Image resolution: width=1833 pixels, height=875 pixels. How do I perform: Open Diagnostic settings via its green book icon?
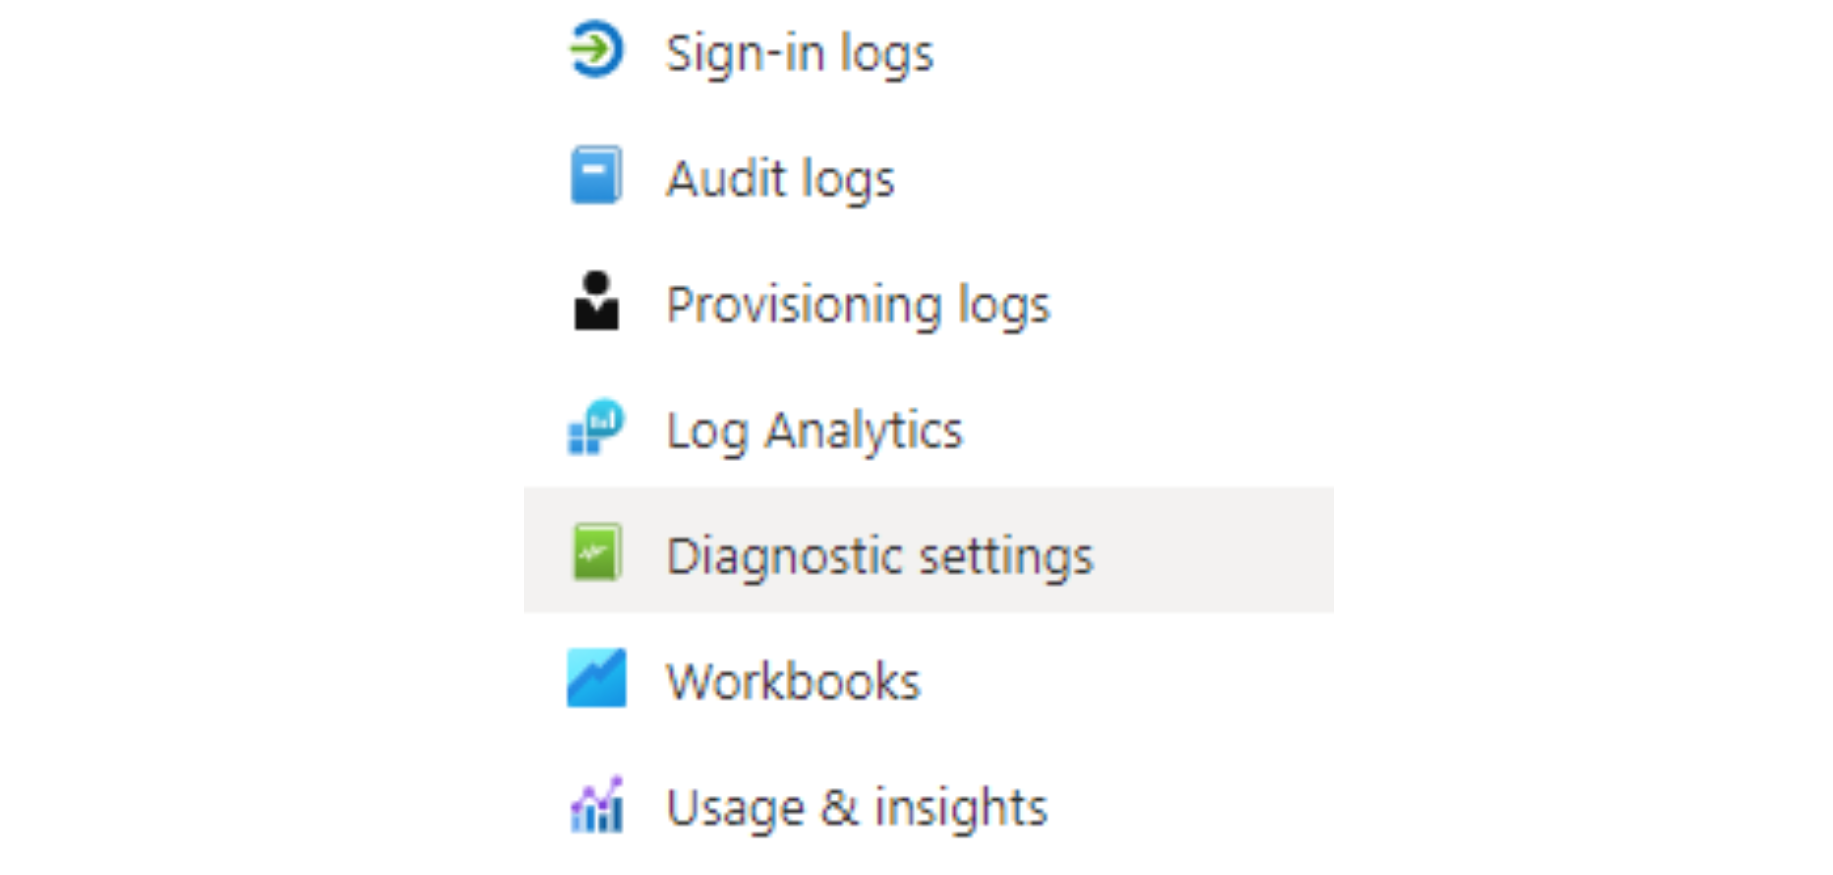pyautogui.click(x=596, y=553)
